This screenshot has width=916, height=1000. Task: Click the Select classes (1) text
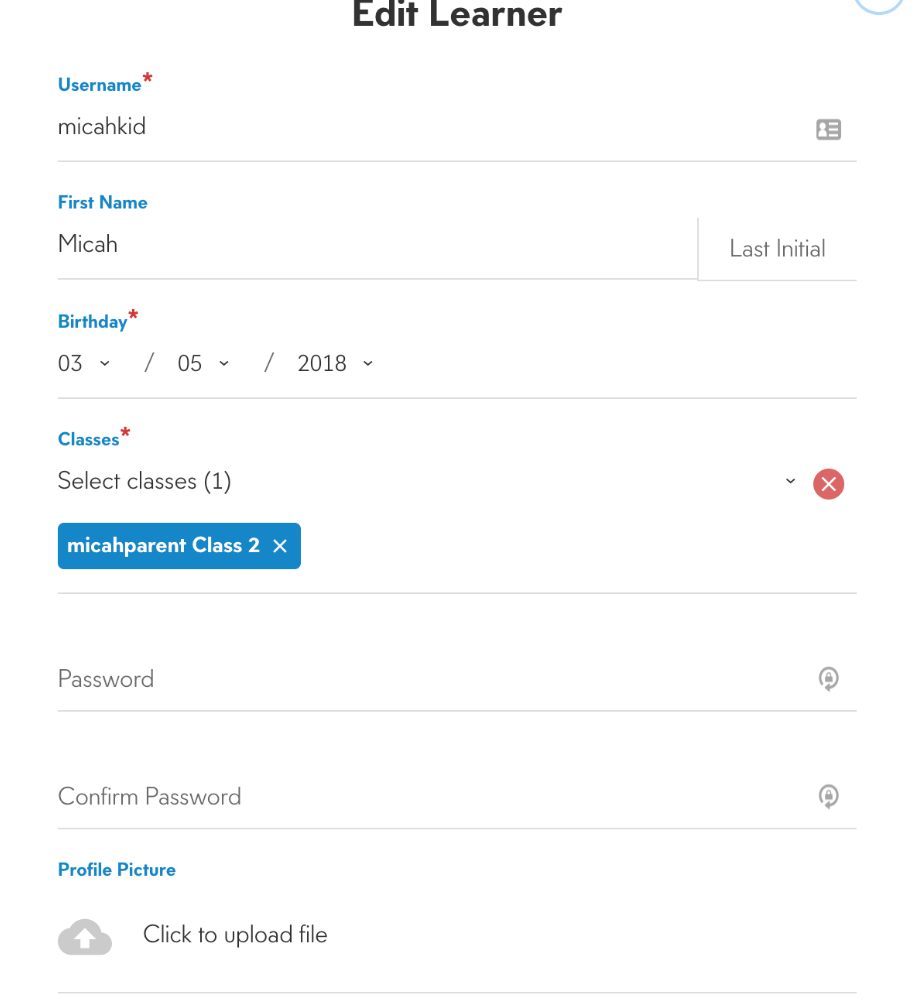pyautogui.click(x=144, y=481)
